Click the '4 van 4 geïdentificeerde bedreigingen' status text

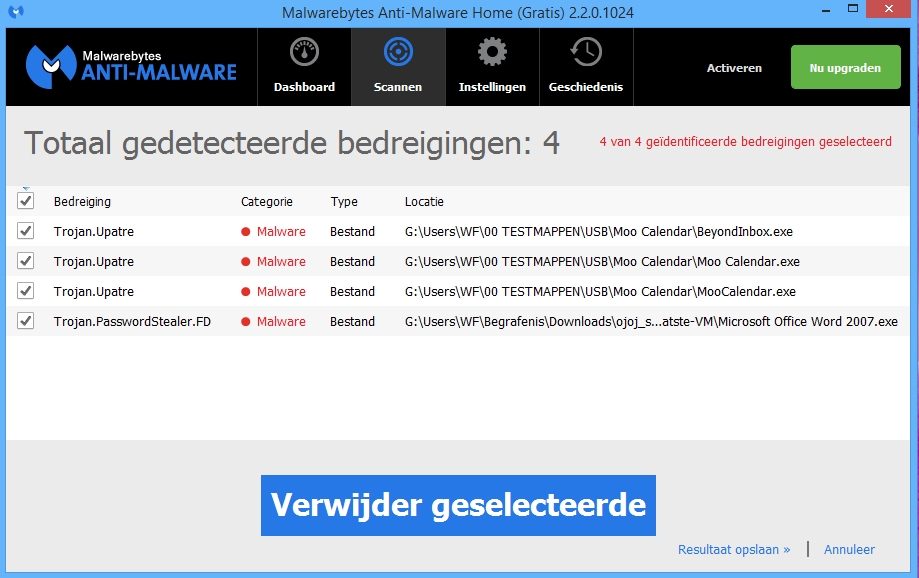tap(745, 142)
